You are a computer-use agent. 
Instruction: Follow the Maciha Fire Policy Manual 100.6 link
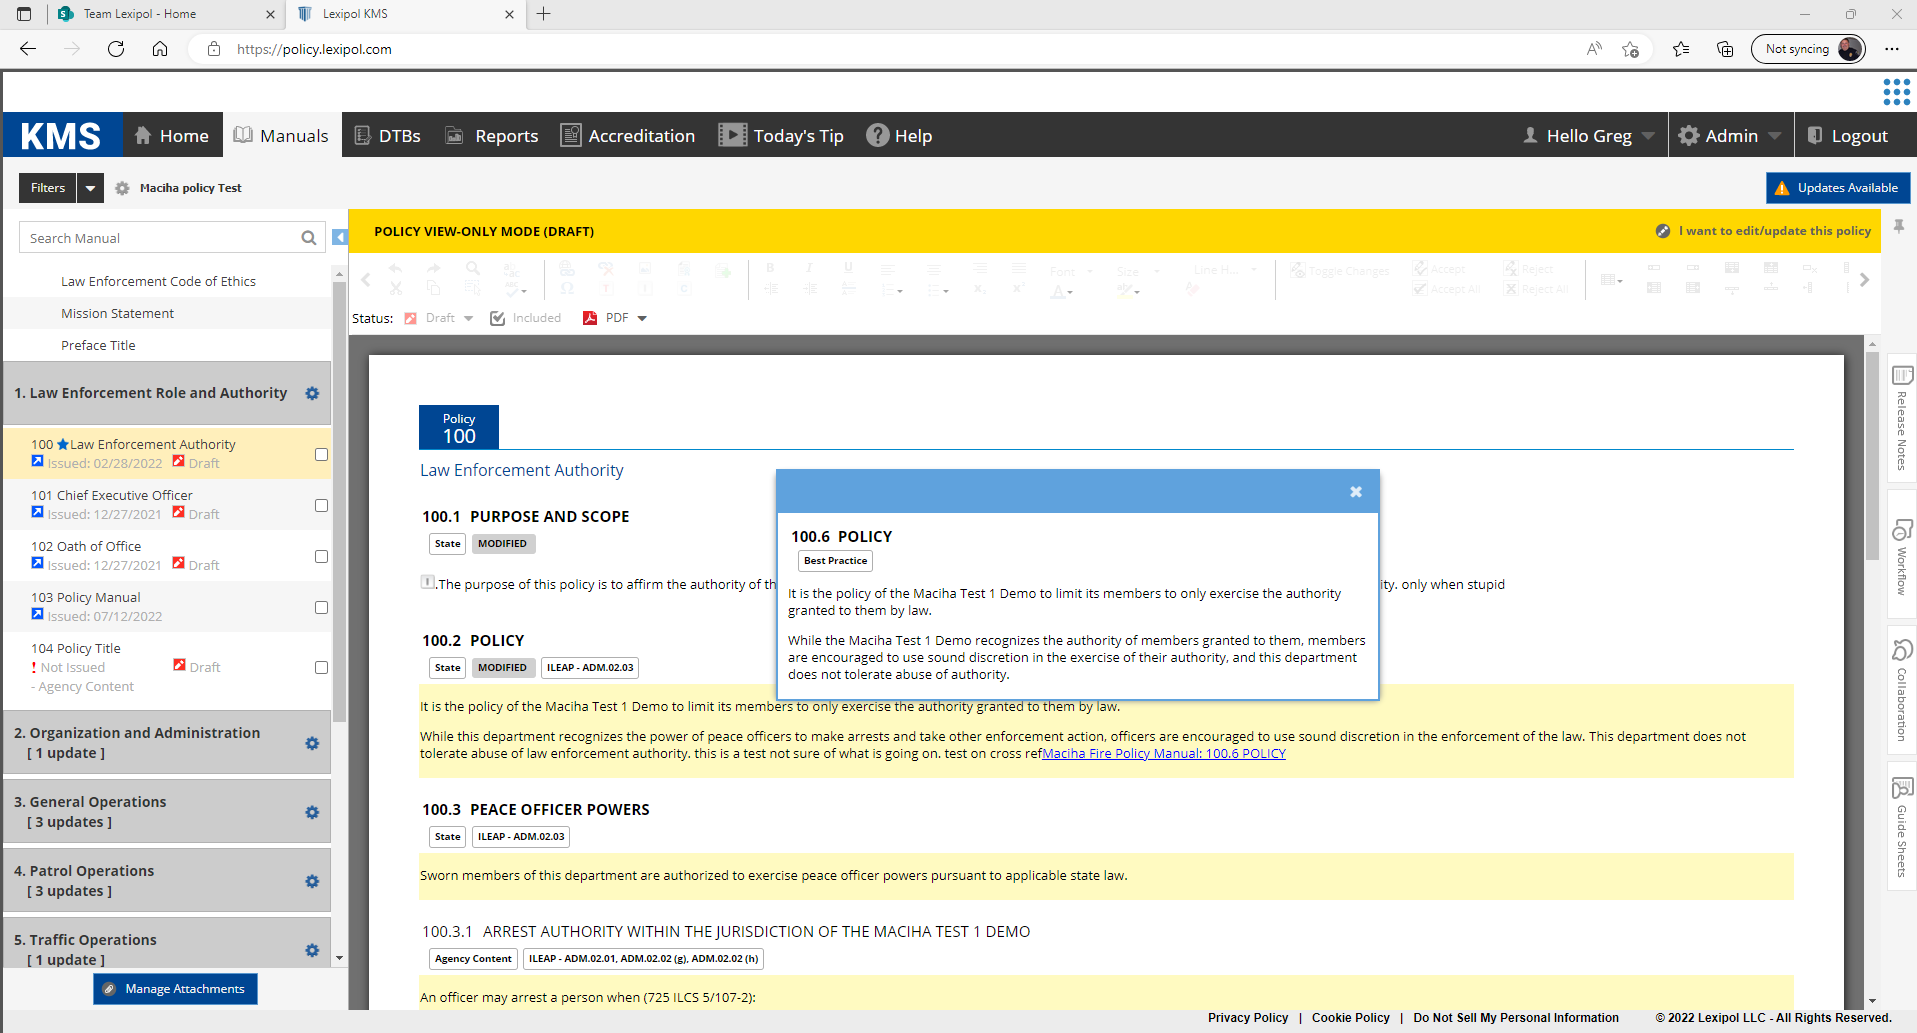[x=1164, y=754]
